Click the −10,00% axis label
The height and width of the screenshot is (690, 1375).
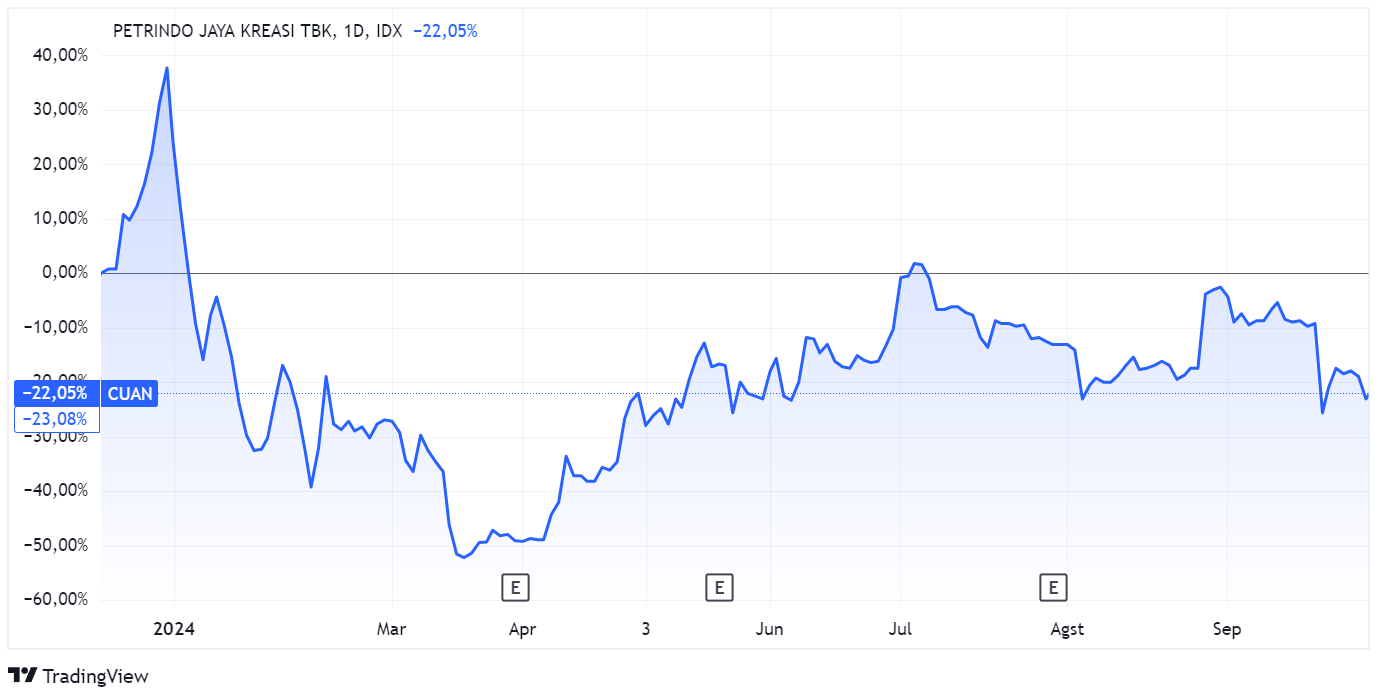pos(57,328)
